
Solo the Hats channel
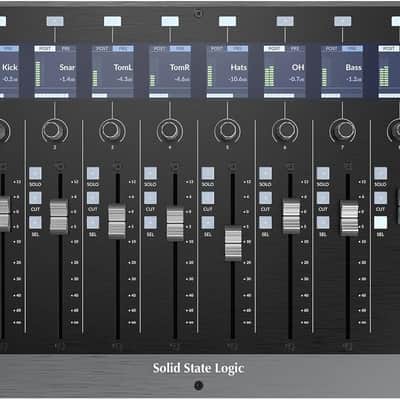(x=208, y=173)
